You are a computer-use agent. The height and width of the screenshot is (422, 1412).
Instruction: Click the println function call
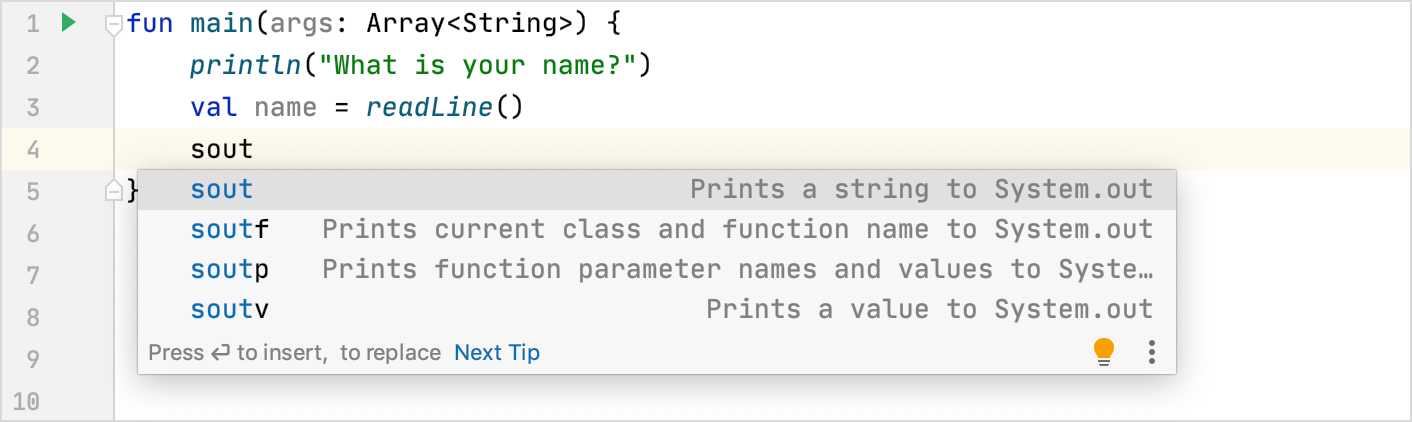(246, 66)
